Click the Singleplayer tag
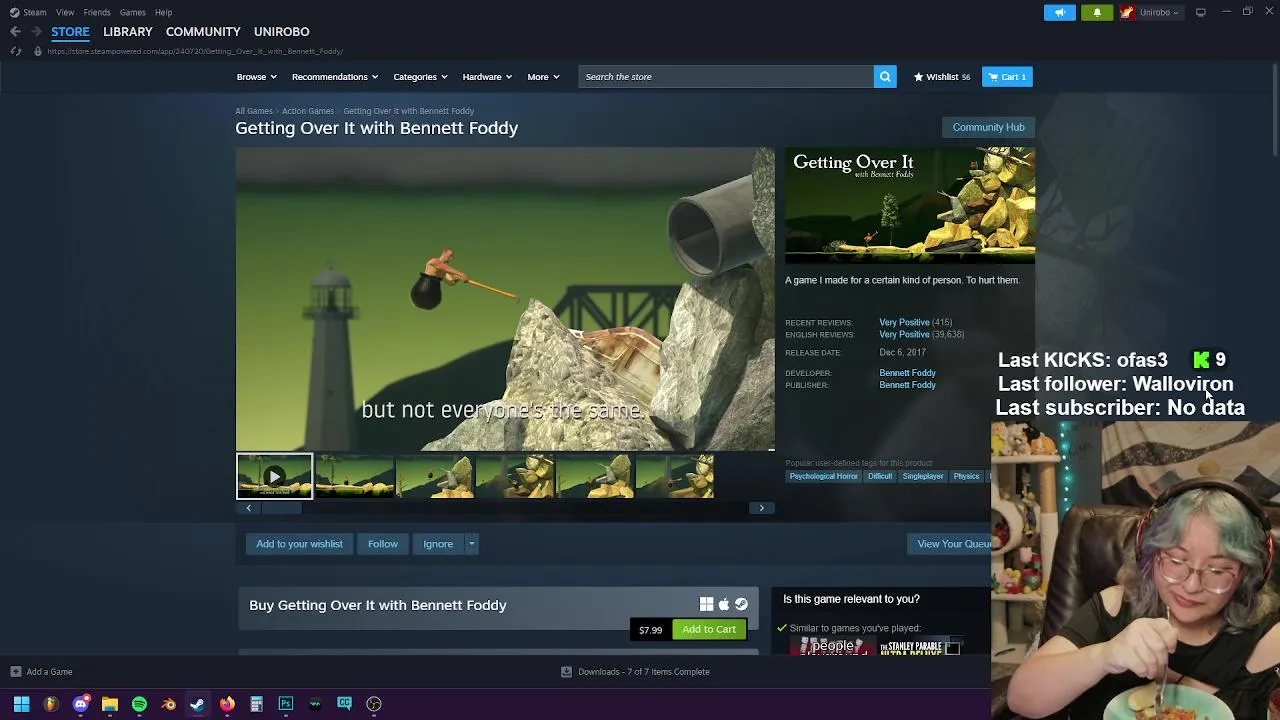 923,476
